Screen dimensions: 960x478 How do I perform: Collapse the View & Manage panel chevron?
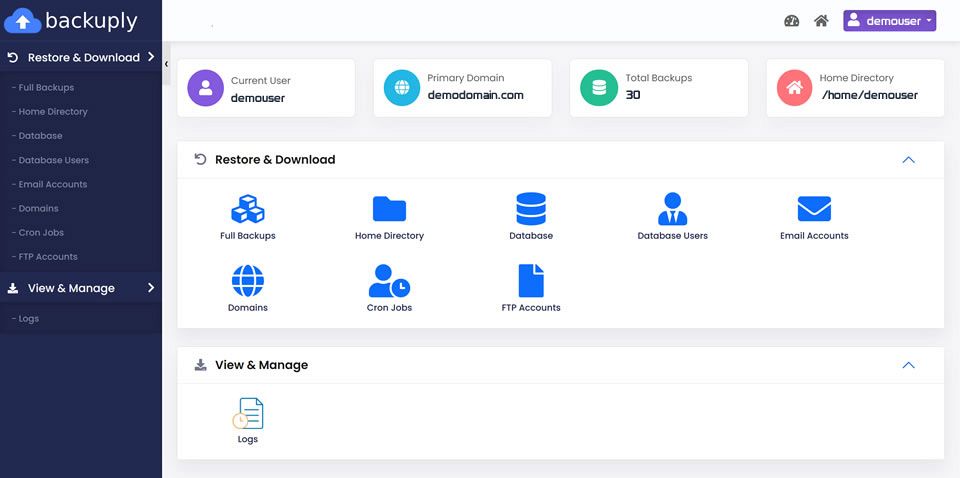pos(908,365)
